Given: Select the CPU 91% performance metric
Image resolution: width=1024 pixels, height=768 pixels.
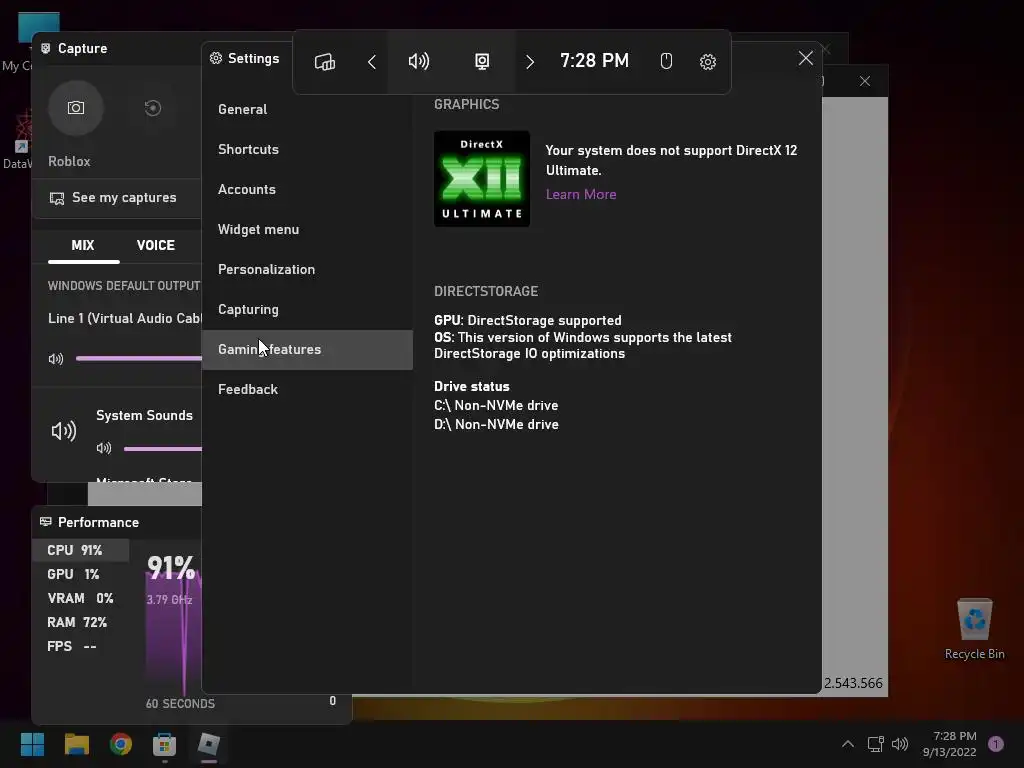Looking at the screenshot, I should [80, 551].
